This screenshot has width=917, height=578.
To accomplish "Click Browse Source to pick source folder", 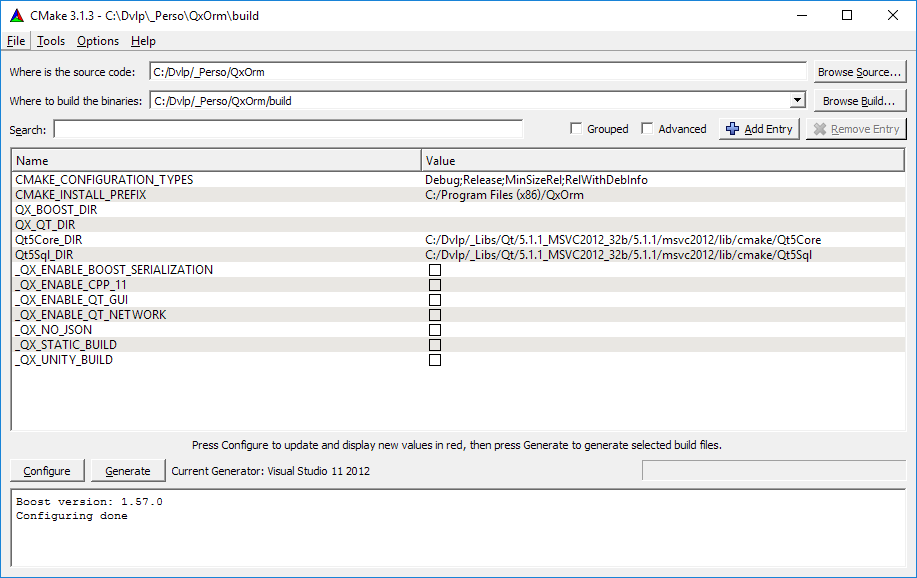I will click(857, 71).
